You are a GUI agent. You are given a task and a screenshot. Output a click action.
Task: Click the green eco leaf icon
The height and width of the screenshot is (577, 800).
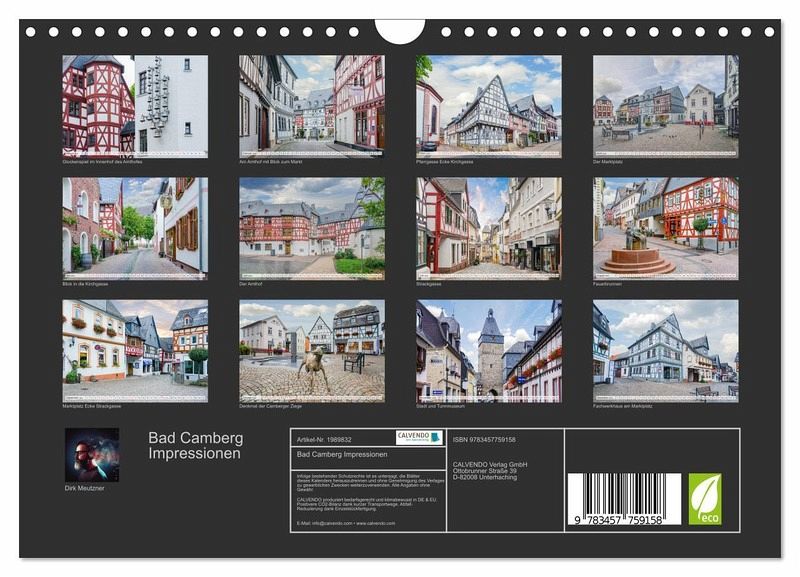point(704,499)
